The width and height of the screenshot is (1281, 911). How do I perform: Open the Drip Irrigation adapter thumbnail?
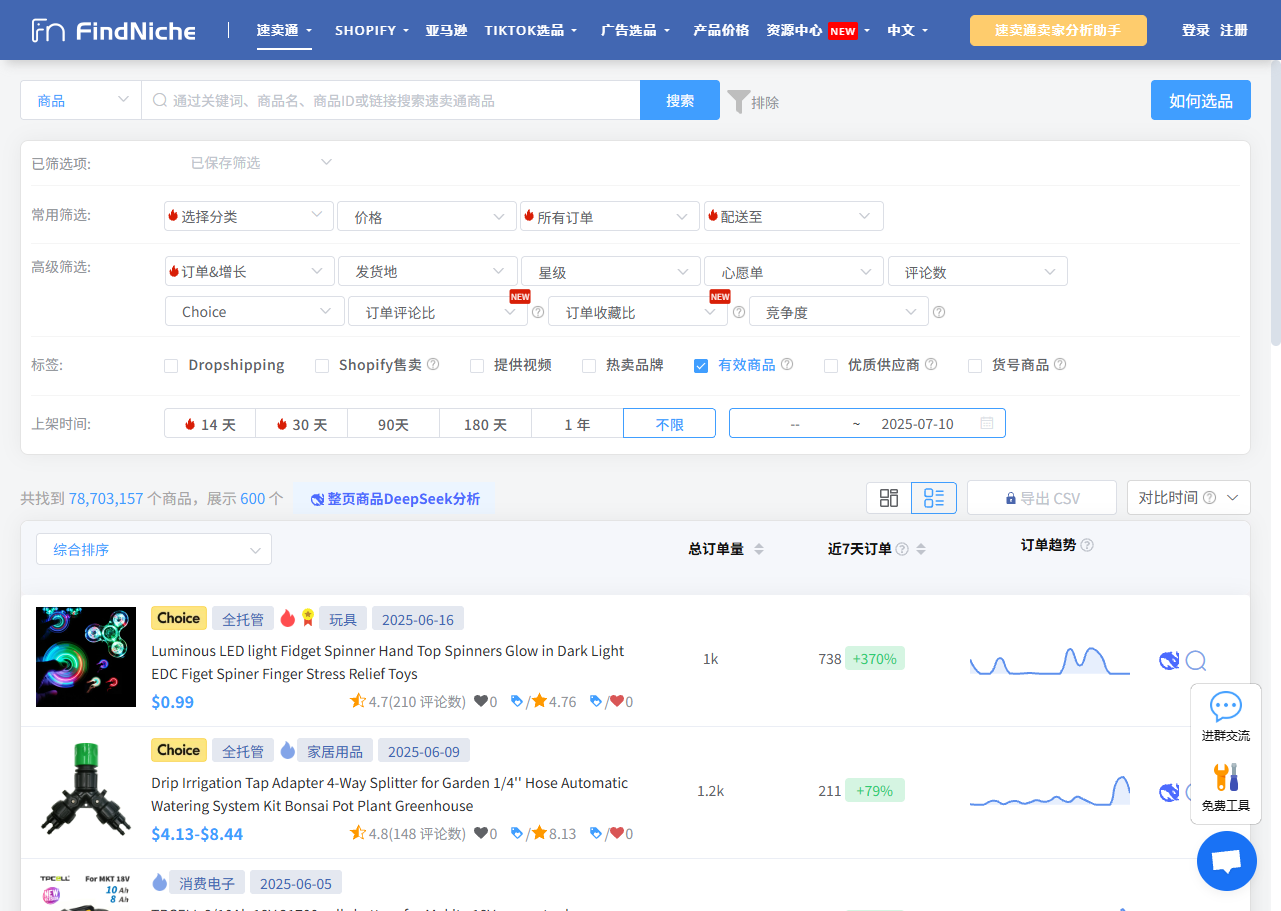tap(86, 789)
